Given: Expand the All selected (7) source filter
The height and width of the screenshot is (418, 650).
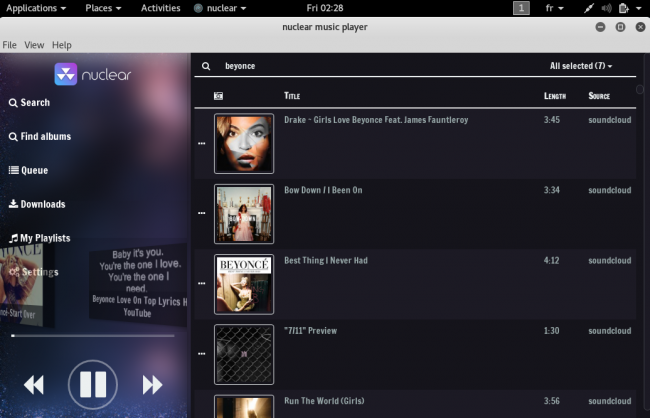Looking at the screenshot, I should click(x=581, y=66).
